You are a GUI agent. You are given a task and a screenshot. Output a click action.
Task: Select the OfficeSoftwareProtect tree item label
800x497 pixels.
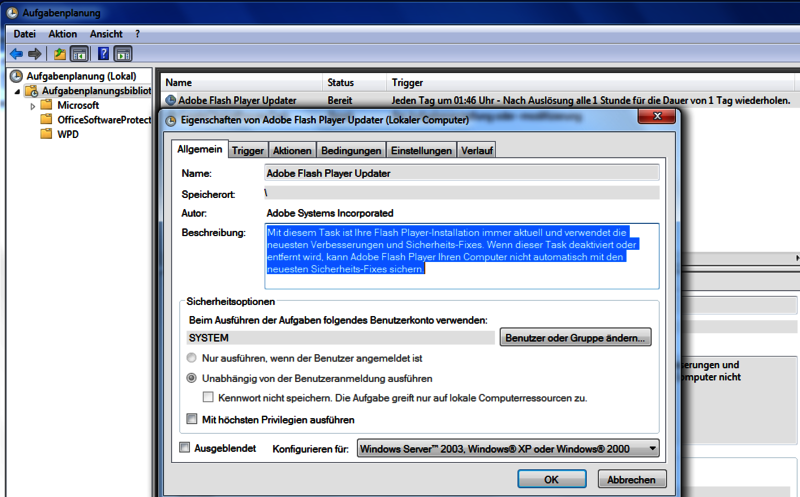104,119
